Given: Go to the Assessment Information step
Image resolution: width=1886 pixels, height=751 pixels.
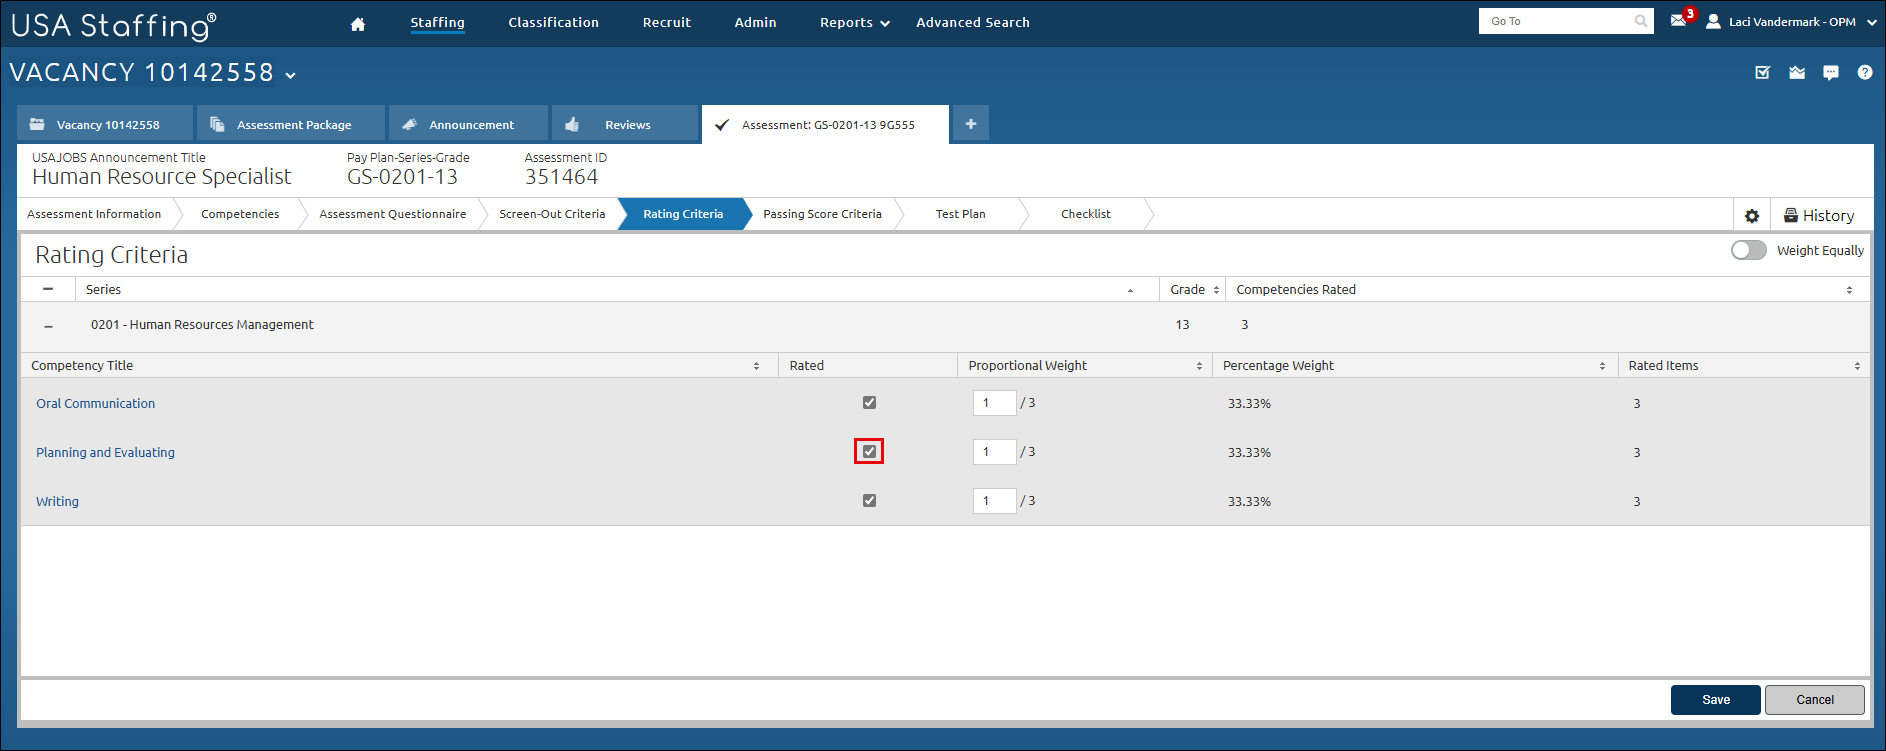Looking at the screenshot, I should [x=94, y=214].
